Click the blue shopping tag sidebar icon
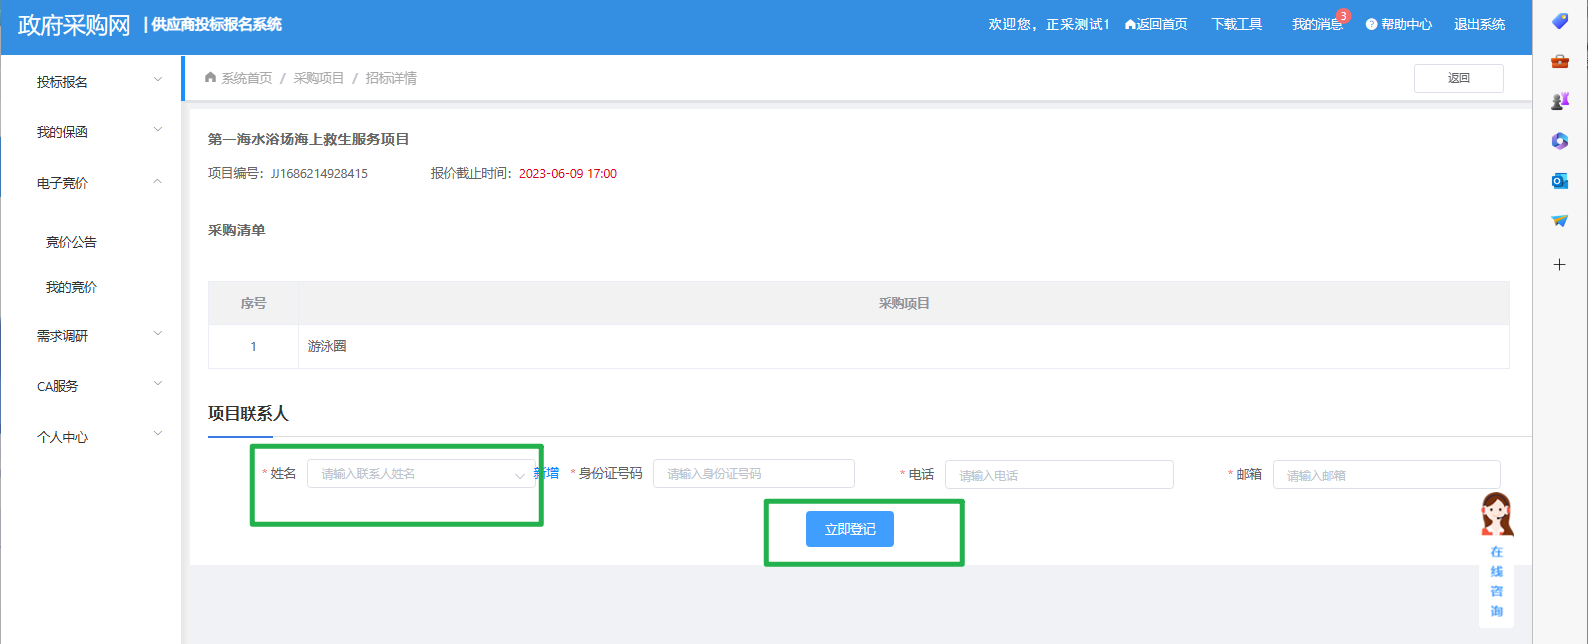1588x644 pixels. (x=1559, y=22)
